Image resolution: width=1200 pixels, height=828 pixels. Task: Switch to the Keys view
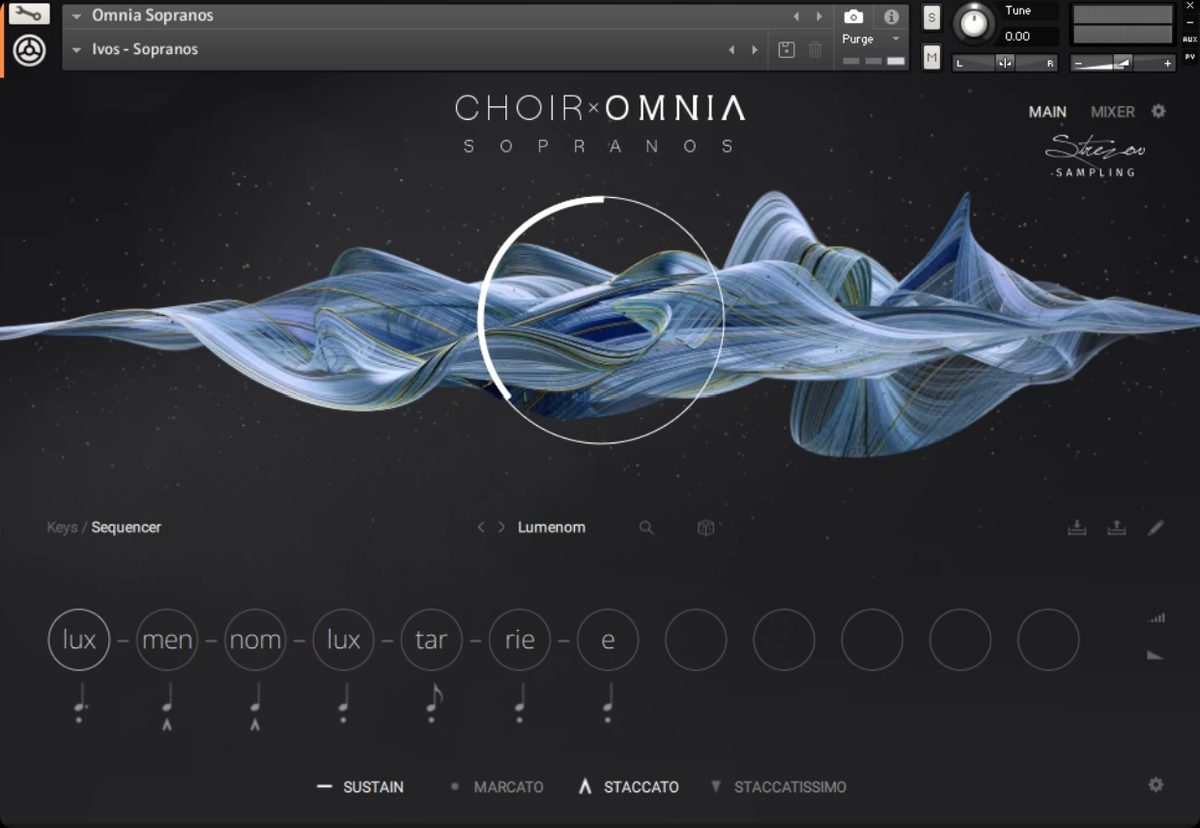click(x=62, y=527)
